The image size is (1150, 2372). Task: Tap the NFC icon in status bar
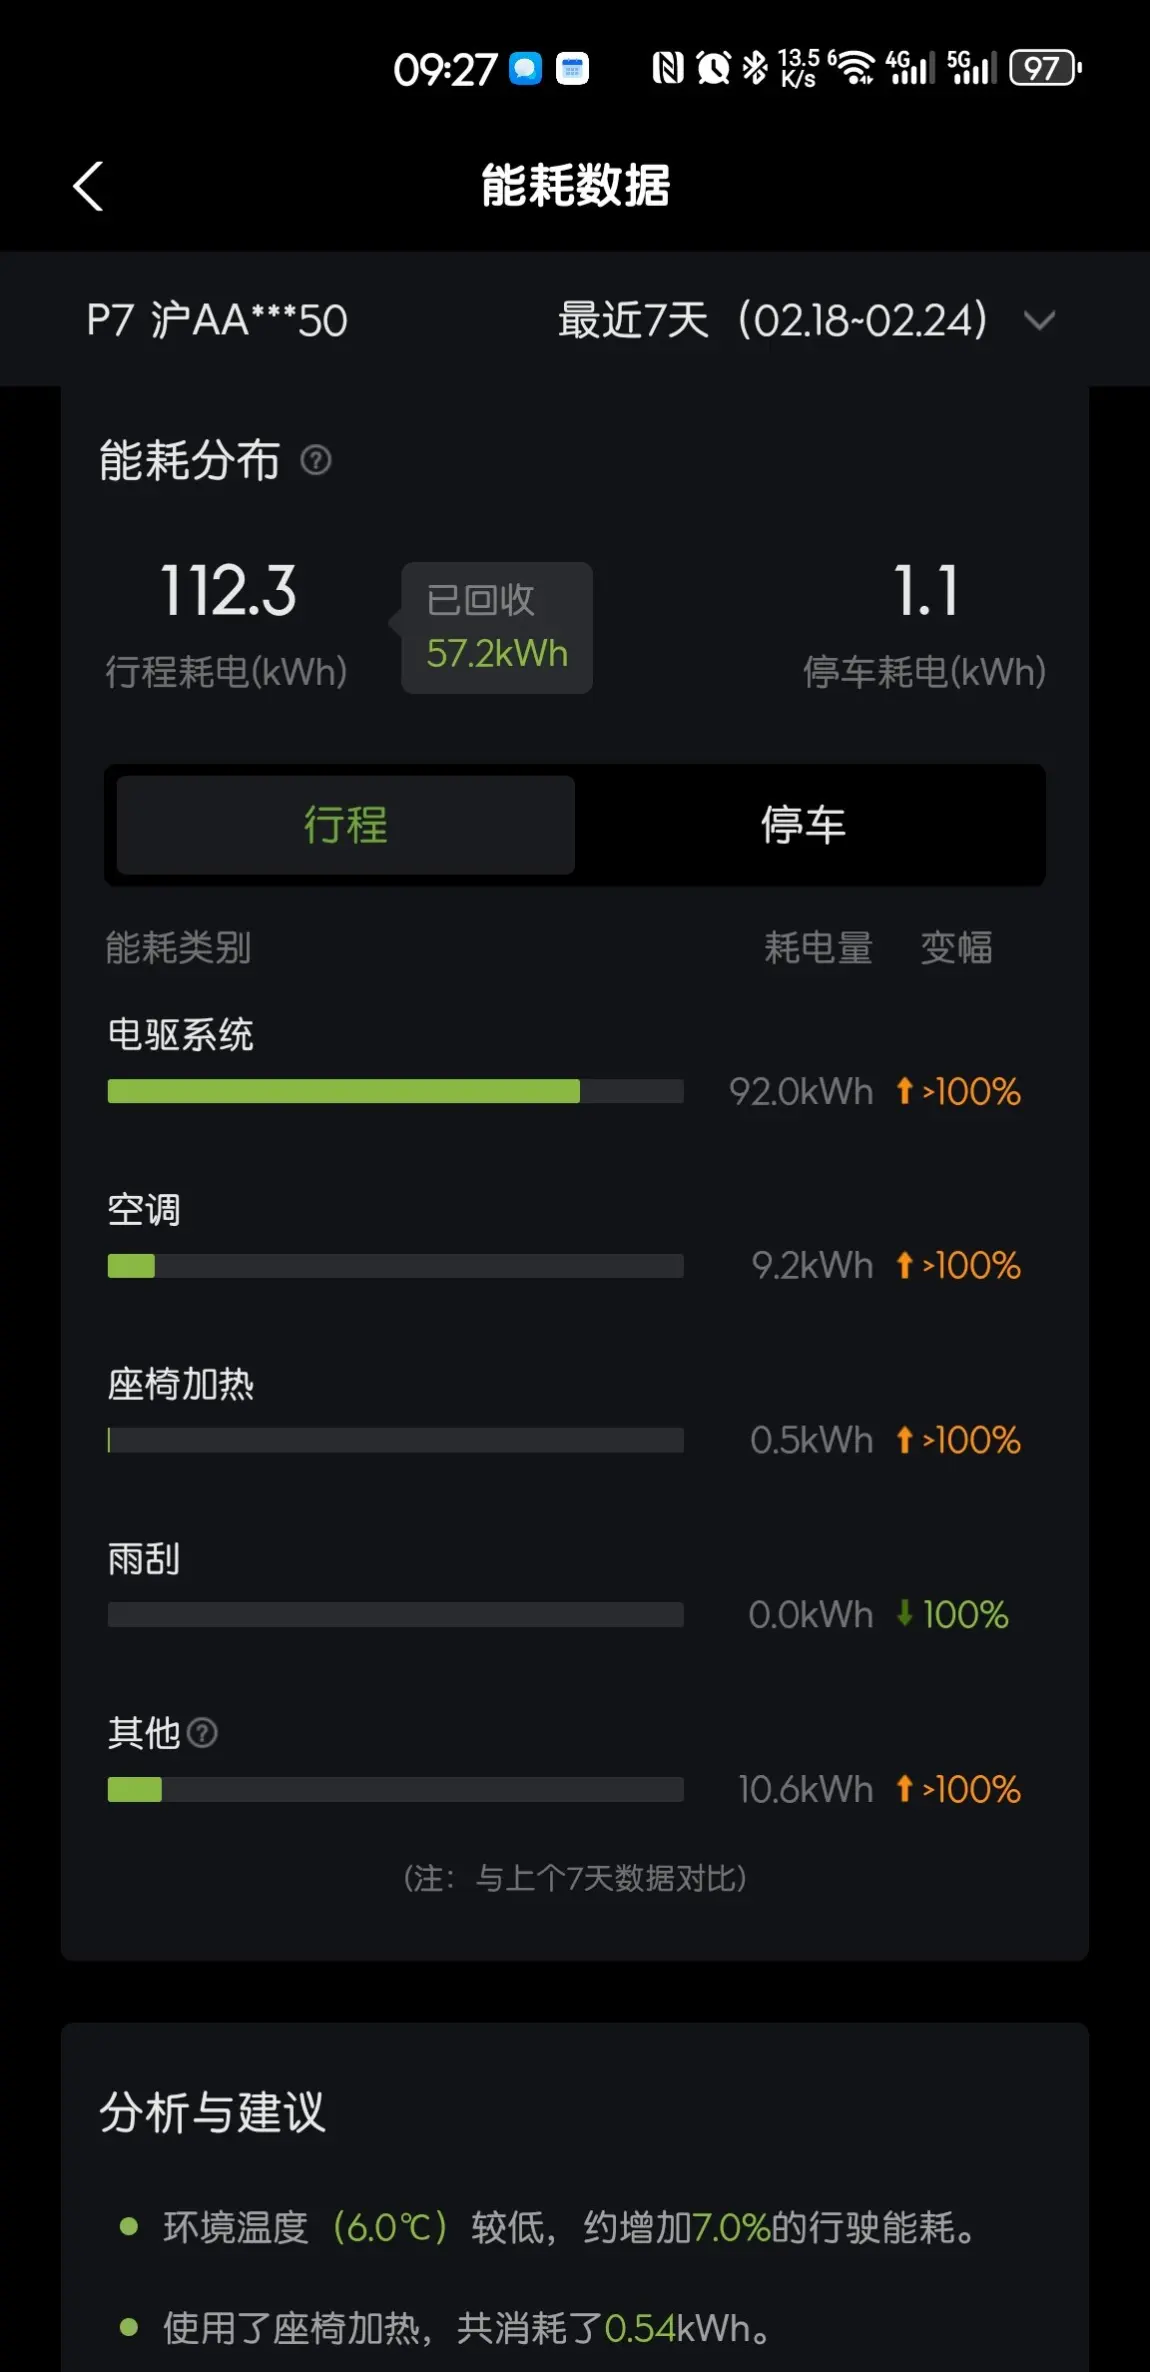(x=668, y=68)
